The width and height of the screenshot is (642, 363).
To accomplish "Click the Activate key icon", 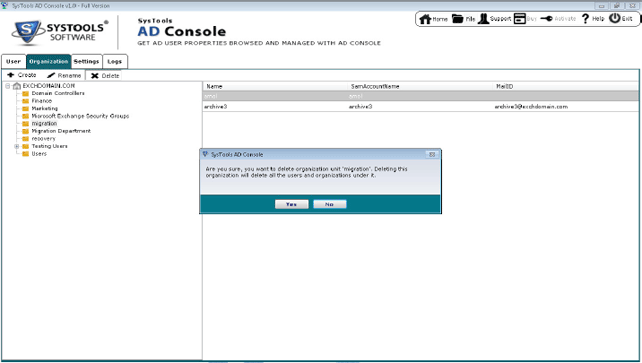I will tap(546, 19).
